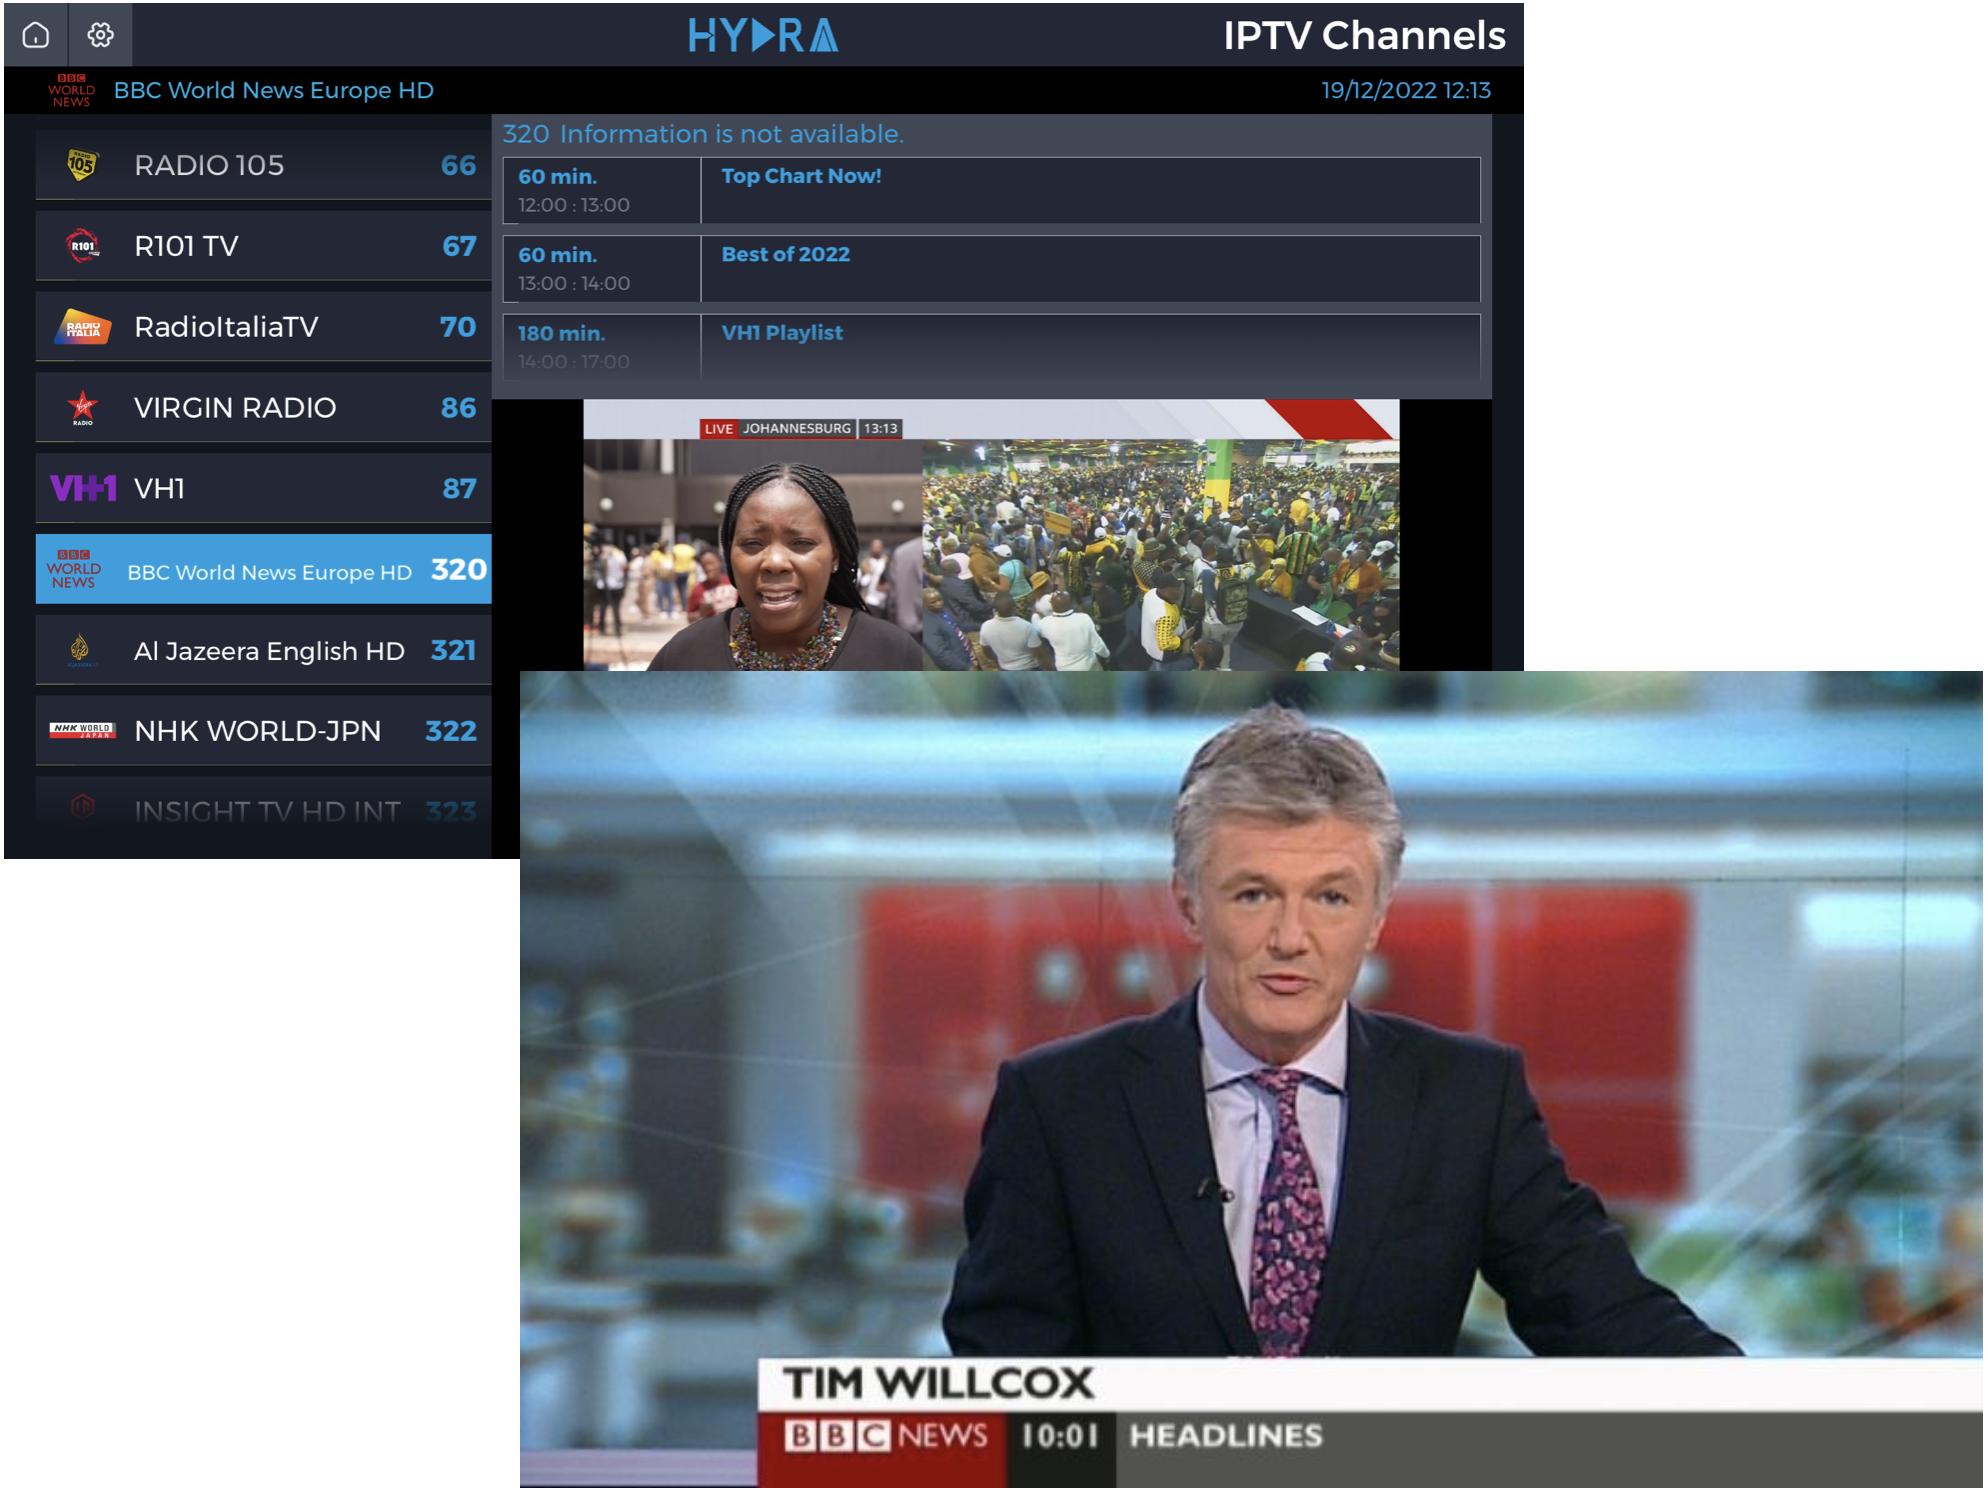
Task: Open the Top Chart Now! programme entry
Action: coord(992,190)
